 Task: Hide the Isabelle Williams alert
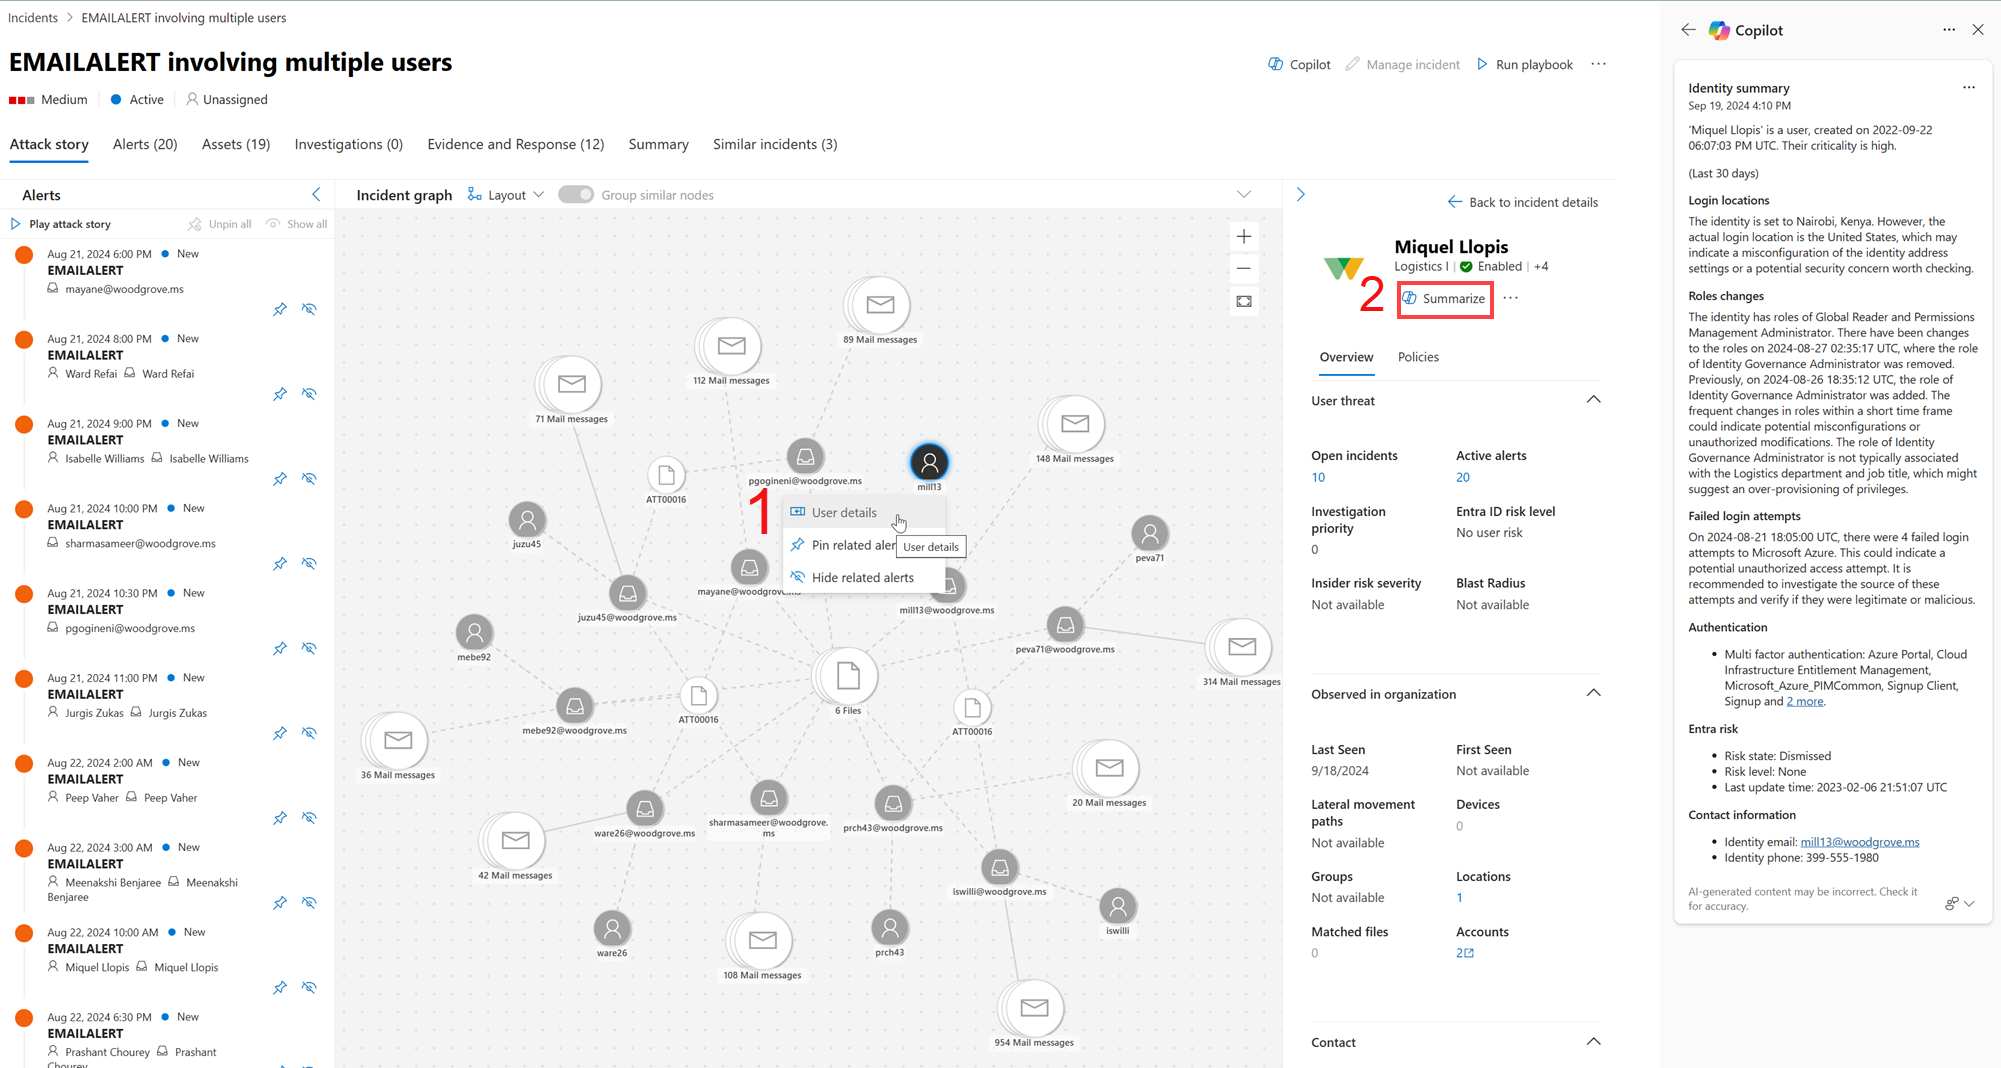pos(310,479)
